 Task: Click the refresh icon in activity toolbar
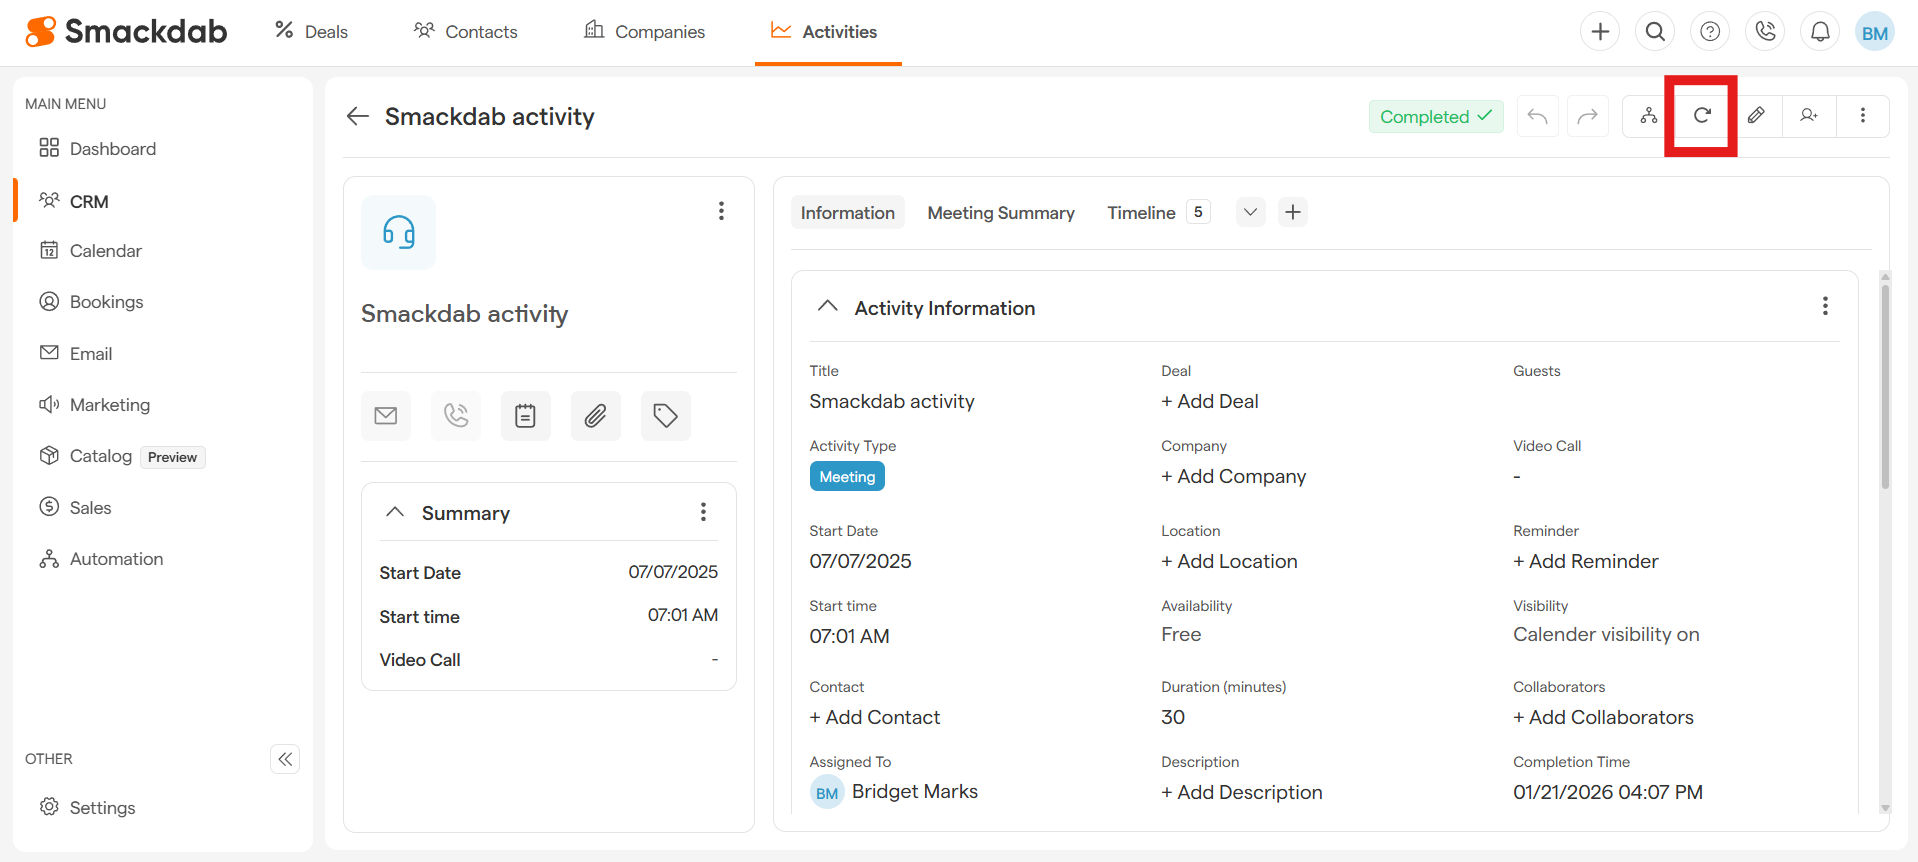point(1701,116)
